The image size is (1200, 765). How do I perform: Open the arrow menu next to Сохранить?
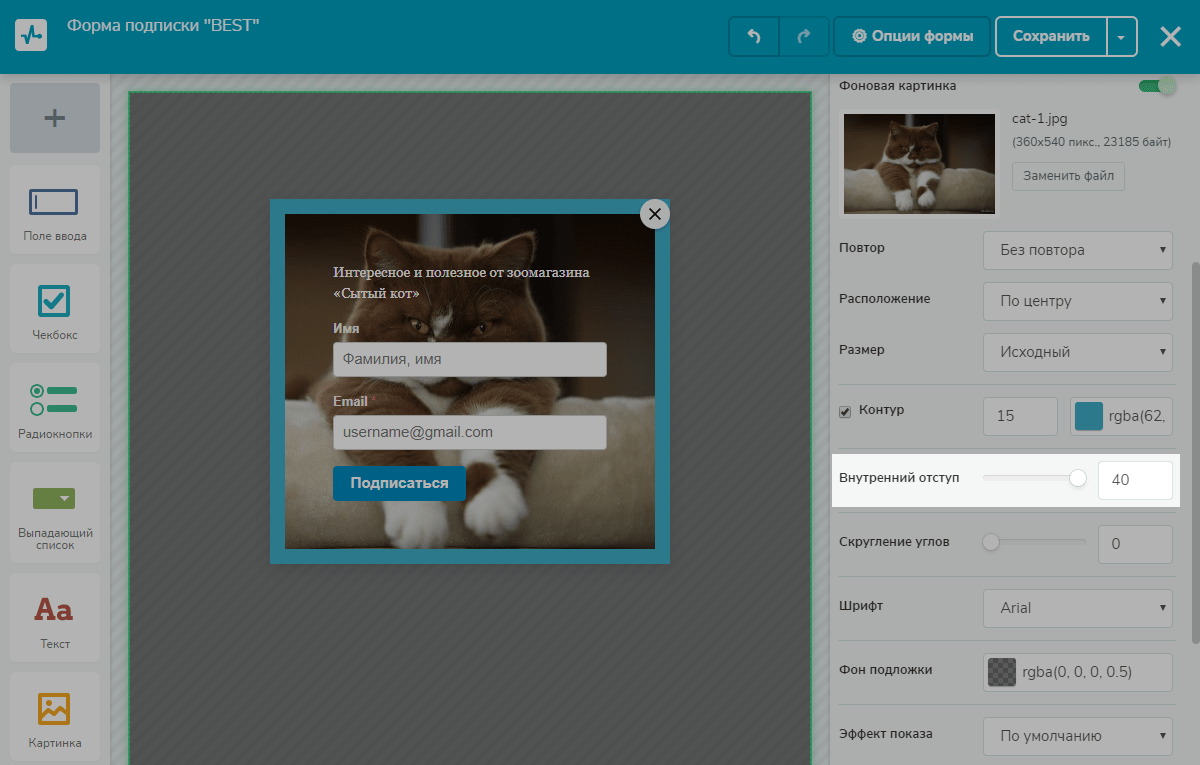pyautogui.click(x=1121, y=37)
